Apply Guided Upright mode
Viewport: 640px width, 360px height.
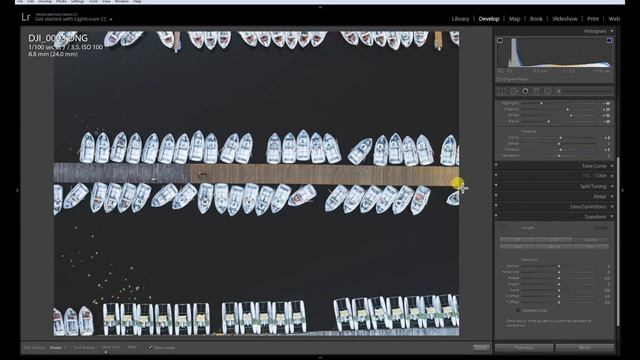tap(590, 240)
